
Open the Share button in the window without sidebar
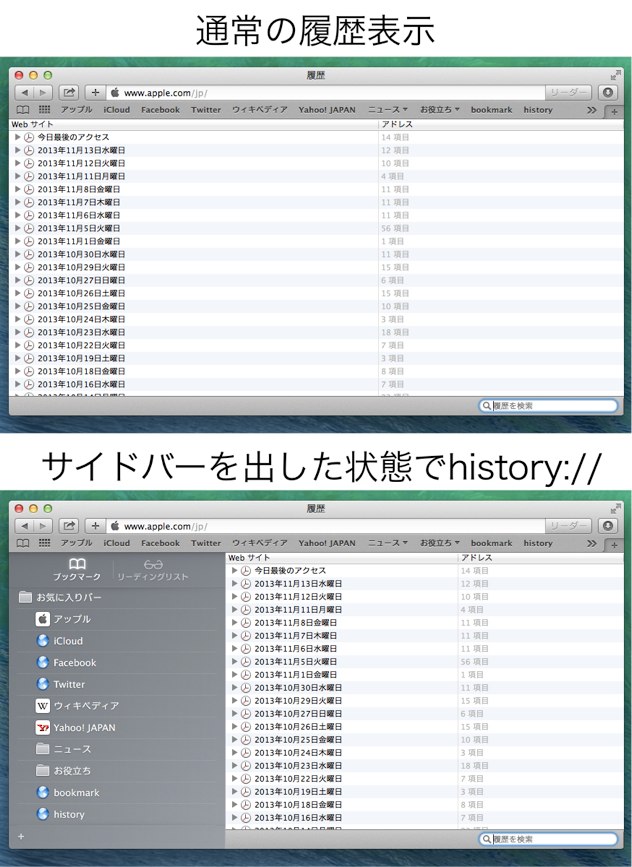point(69,92)
